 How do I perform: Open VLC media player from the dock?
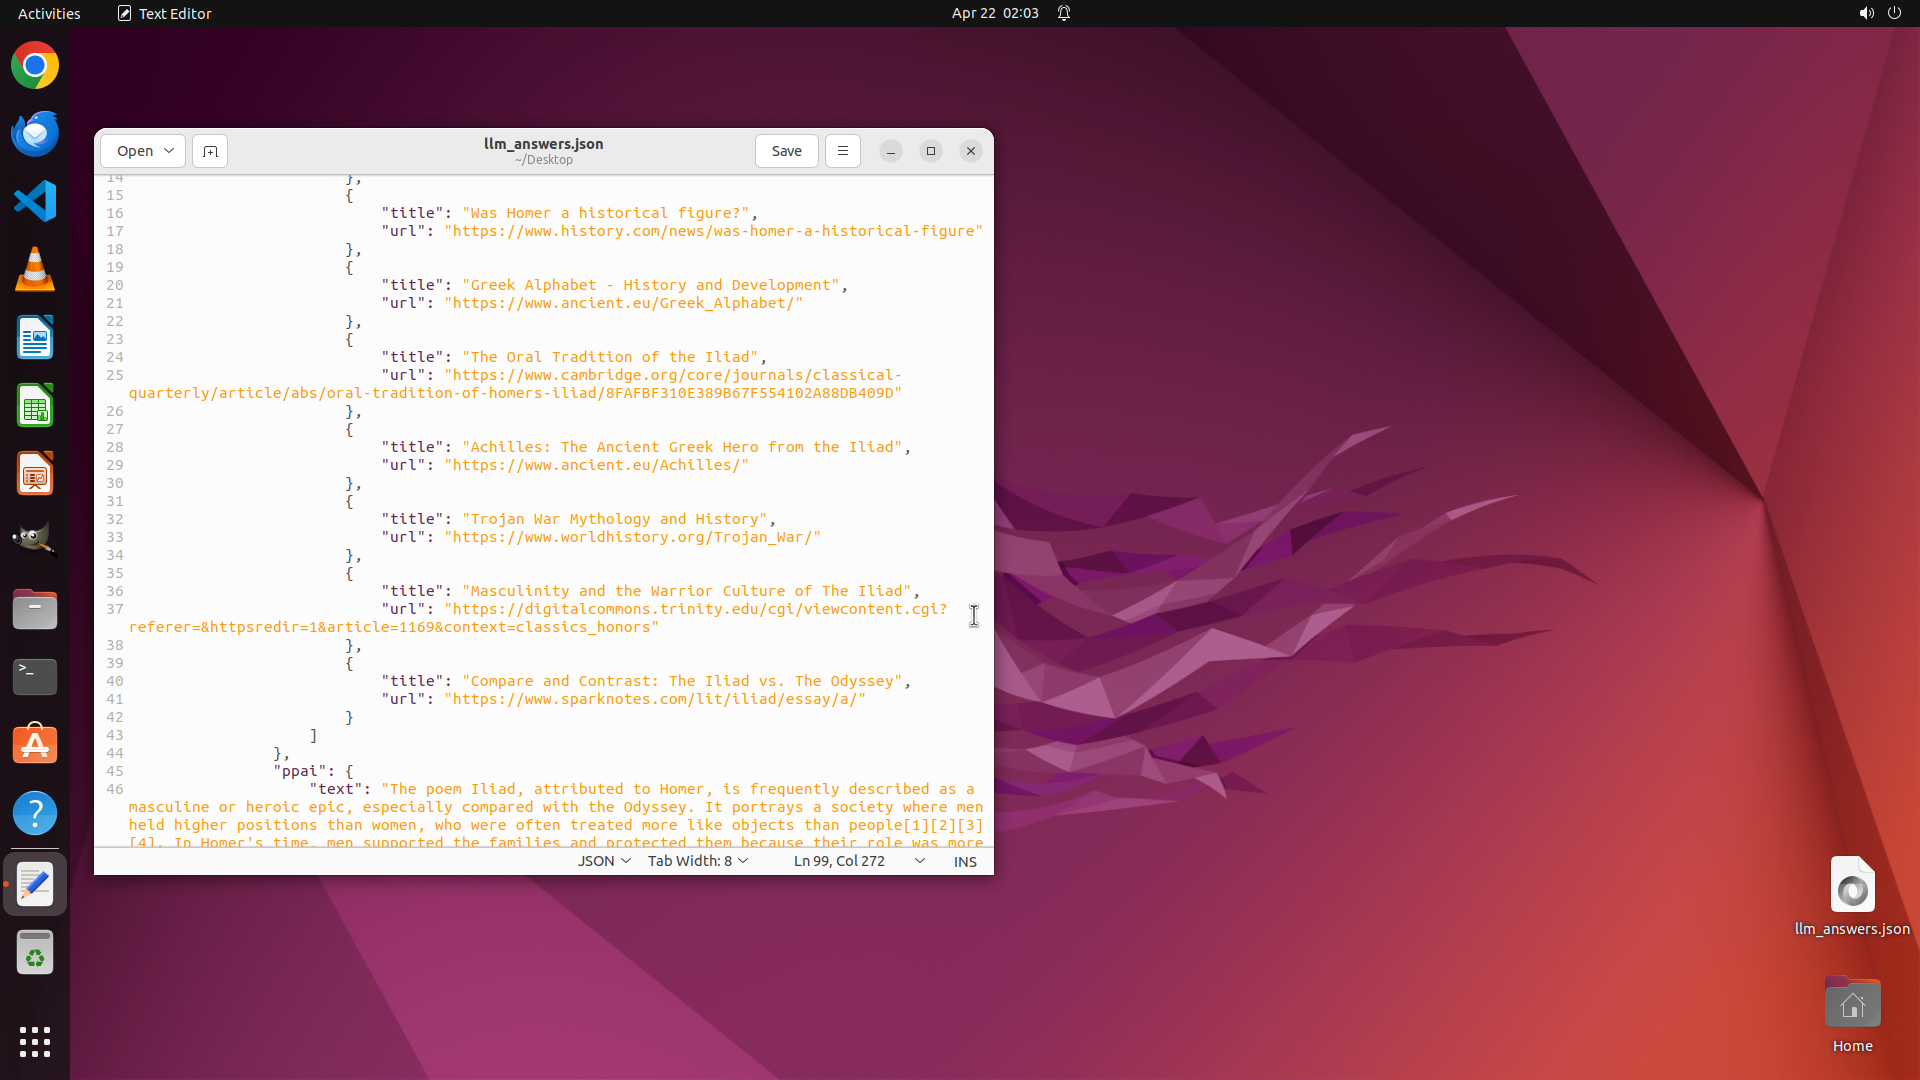point(35,270)
